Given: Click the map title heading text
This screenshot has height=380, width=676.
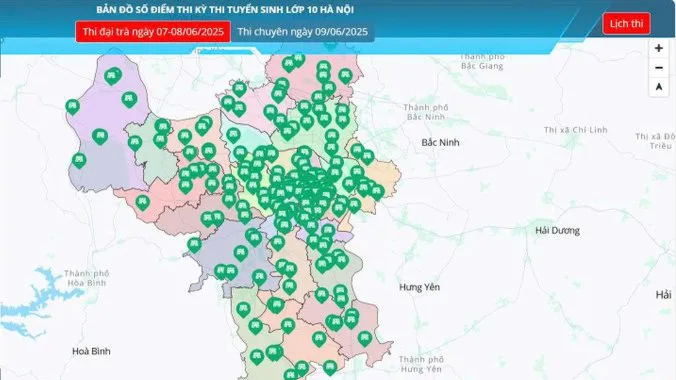Looking at the screenshot, I should 225,9.
